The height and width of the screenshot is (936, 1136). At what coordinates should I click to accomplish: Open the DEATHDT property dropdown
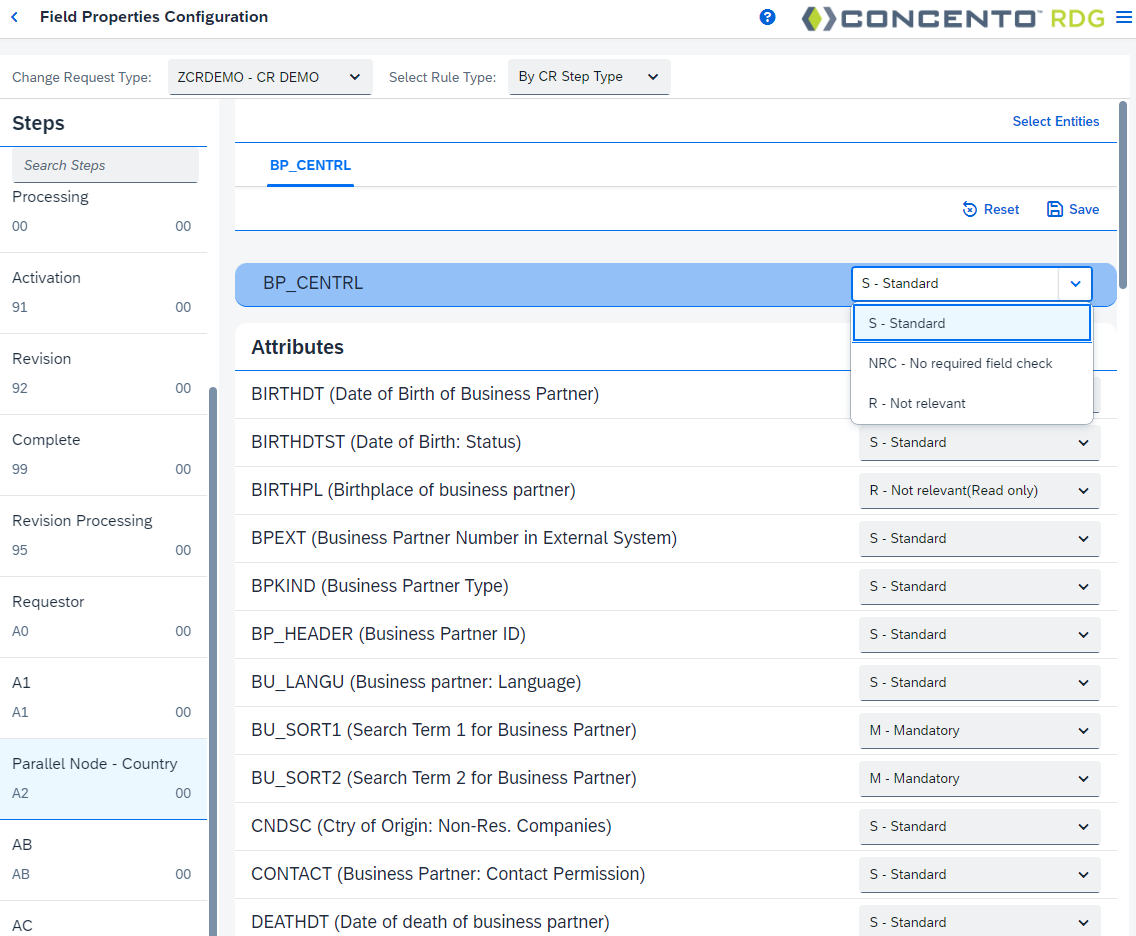pyautogui.click(x=980, y=920)
